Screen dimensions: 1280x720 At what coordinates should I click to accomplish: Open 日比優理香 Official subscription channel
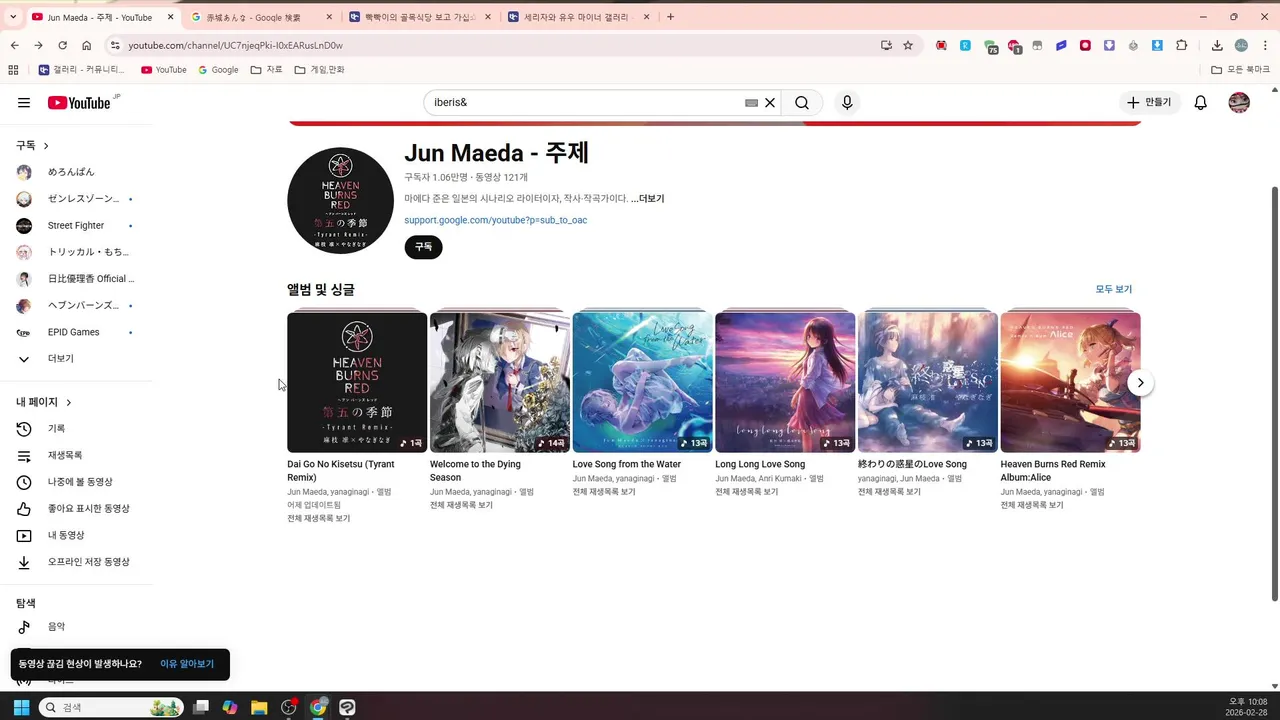pyautogui.click(x=76, y=279)
